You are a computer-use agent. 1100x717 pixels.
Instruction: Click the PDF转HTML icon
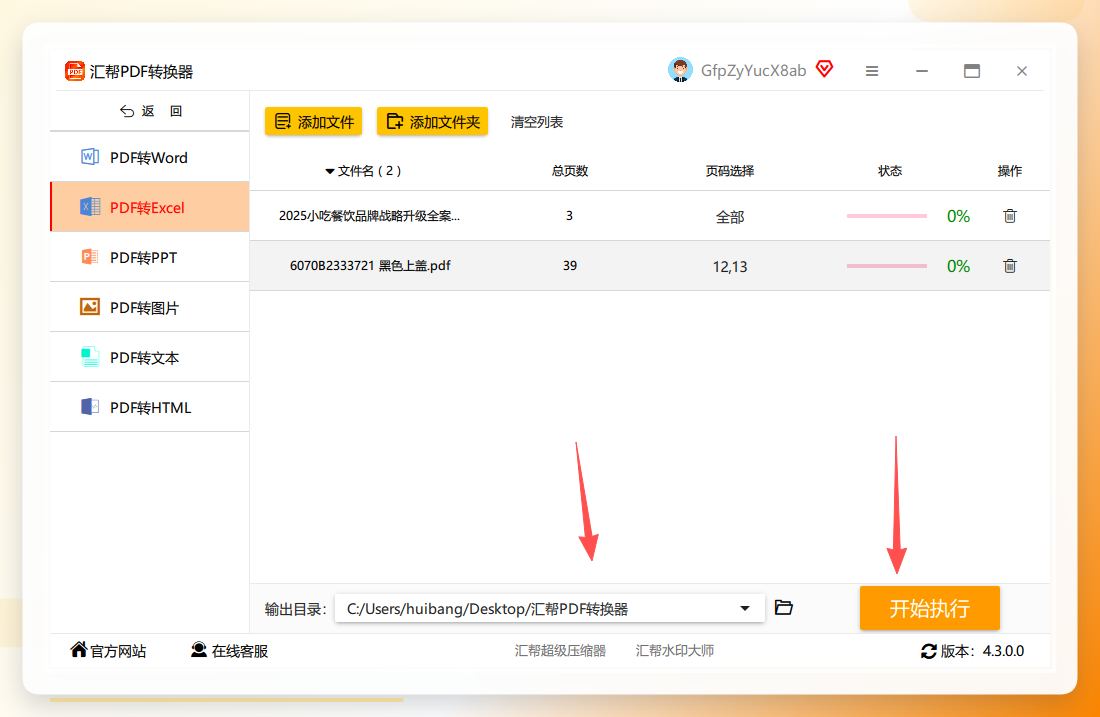coord(90,407)
